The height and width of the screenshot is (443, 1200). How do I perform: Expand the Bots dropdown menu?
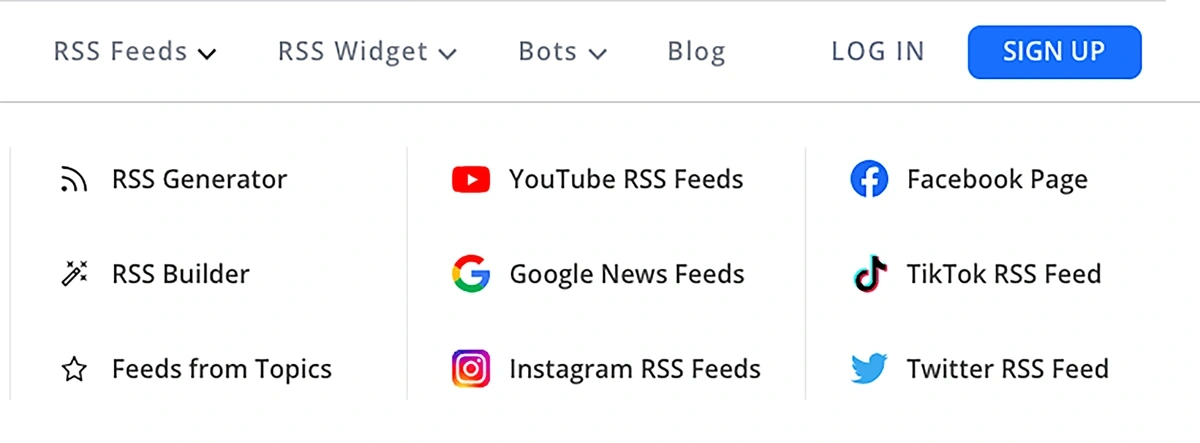coord(562,51)
